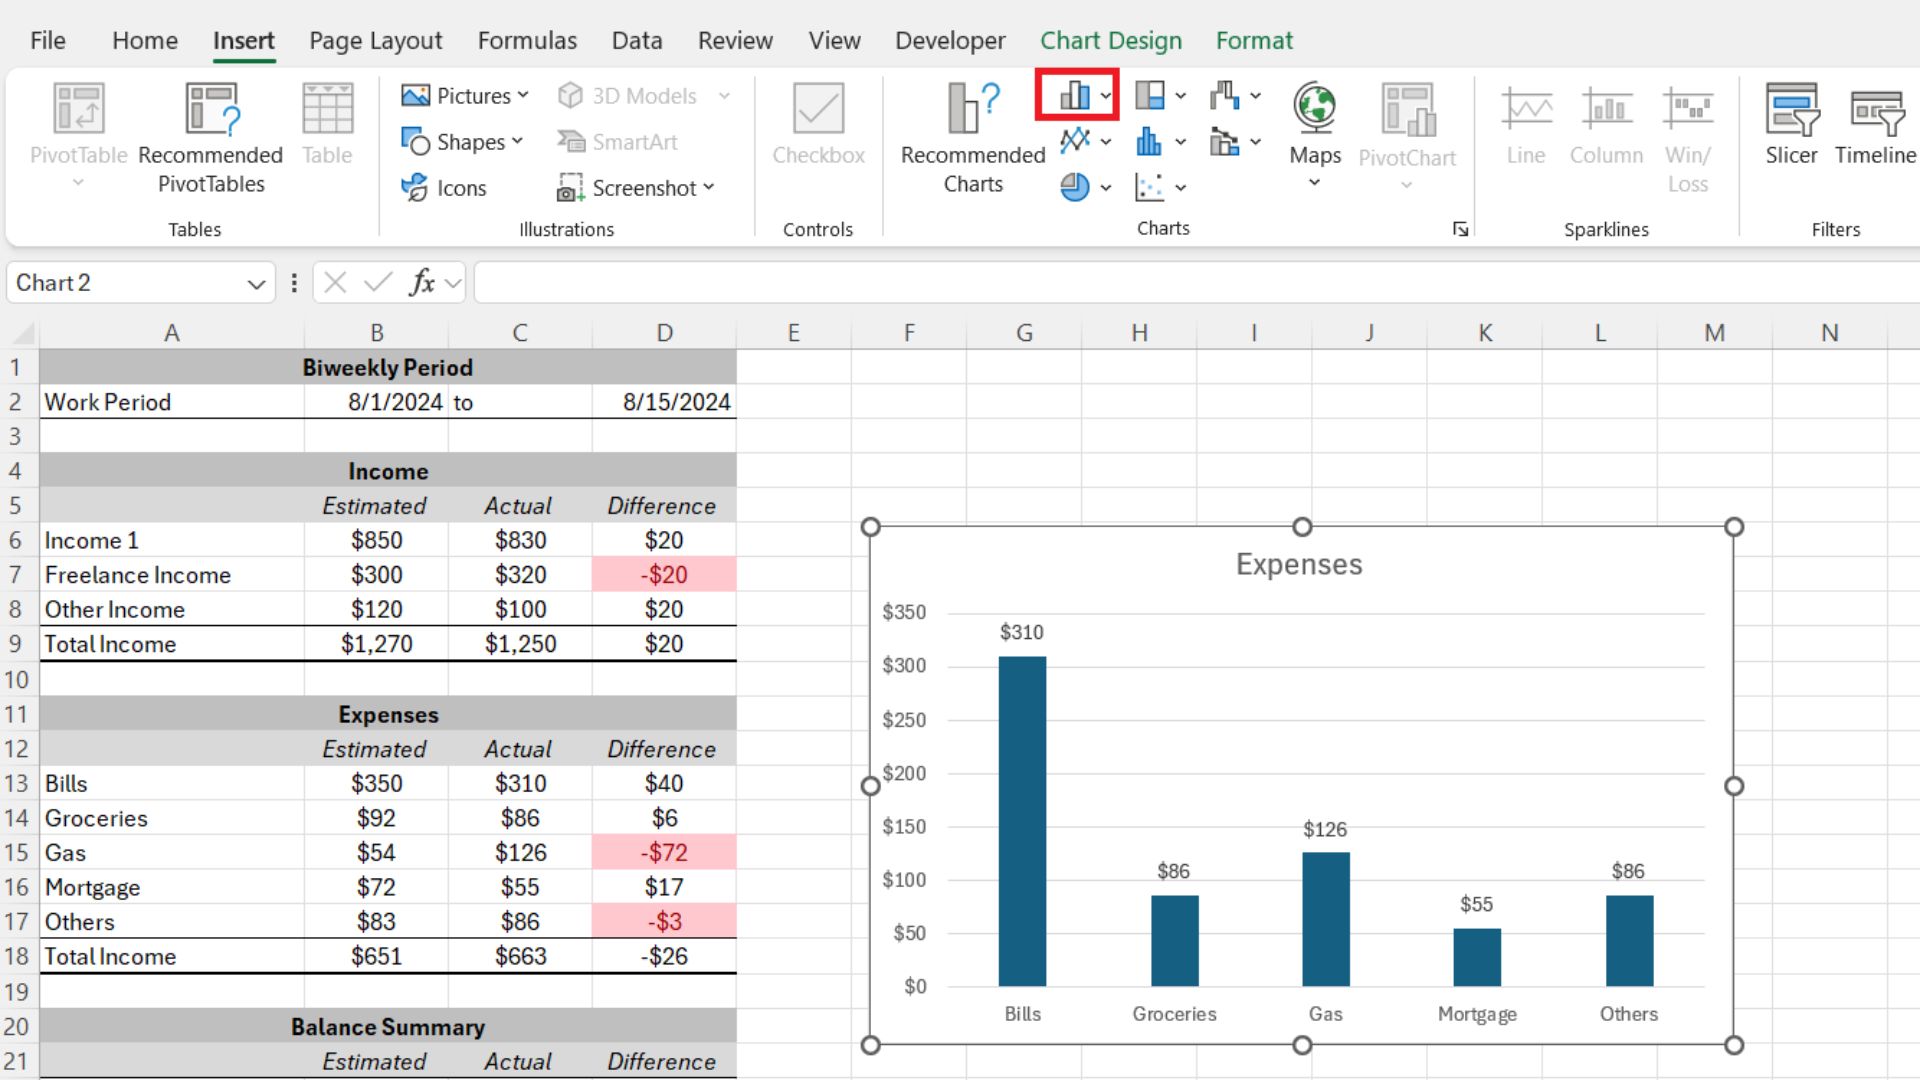Select the $1,270 Total Income cell
The height and width of the screenshot is (1080, 1920).
click(376, 644)
